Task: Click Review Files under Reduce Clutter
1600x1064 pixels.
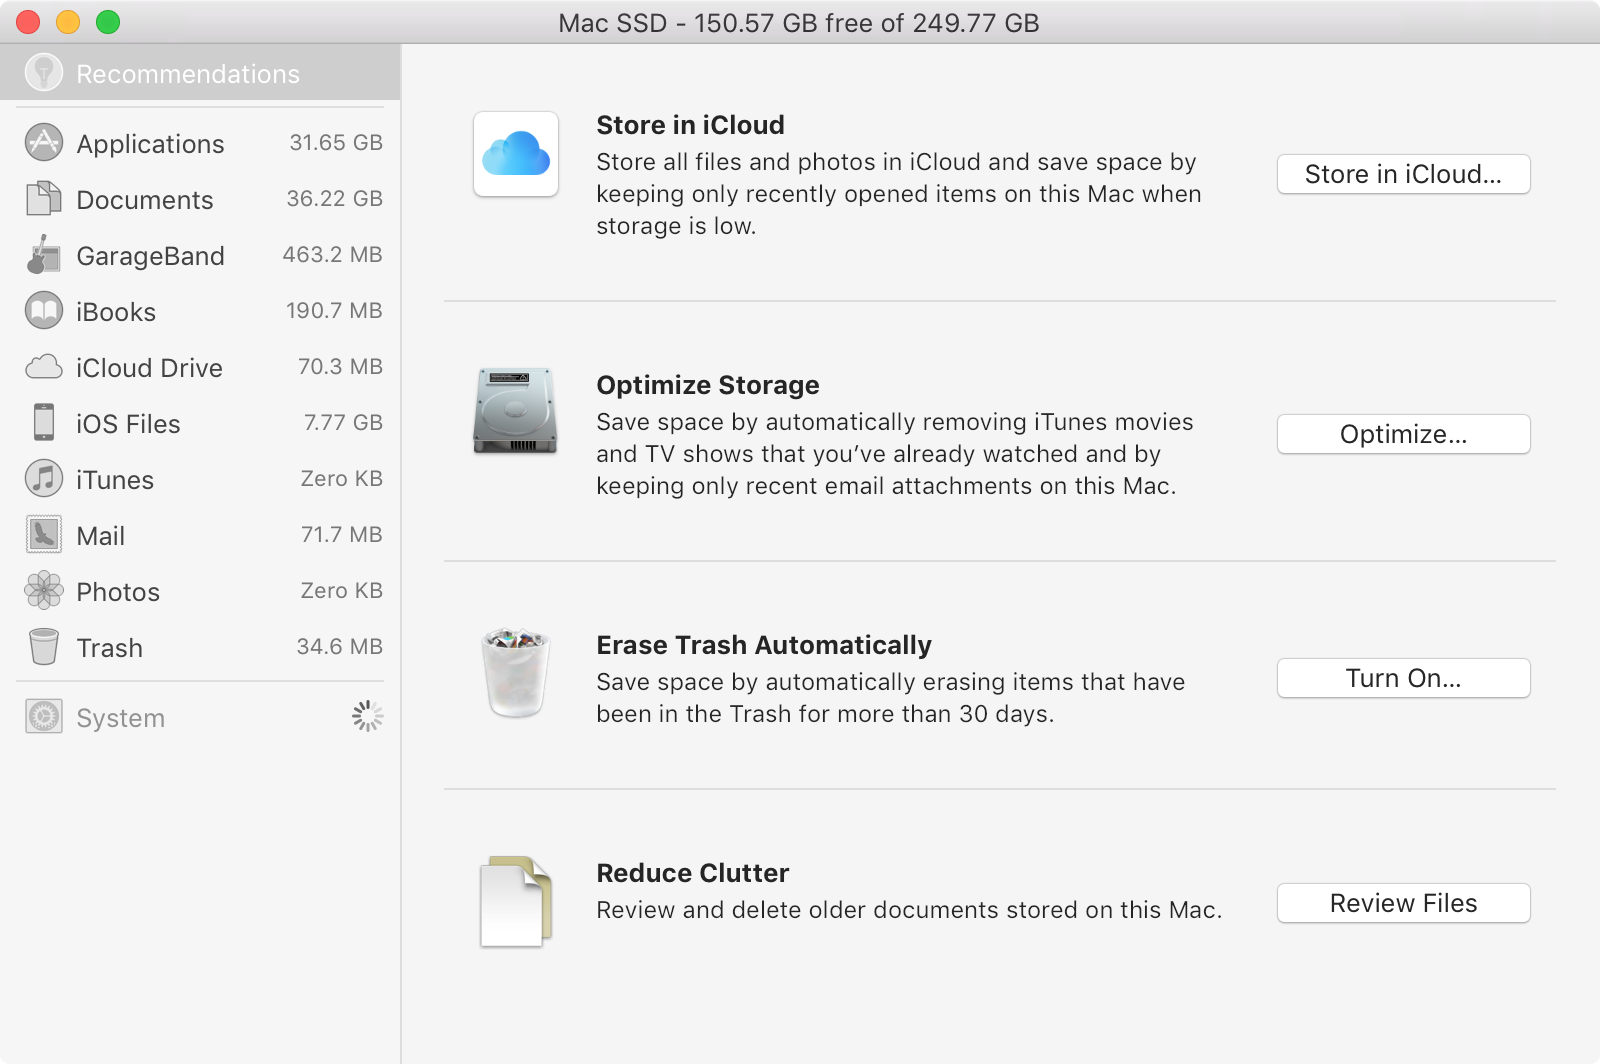Action: [1402, 903]
